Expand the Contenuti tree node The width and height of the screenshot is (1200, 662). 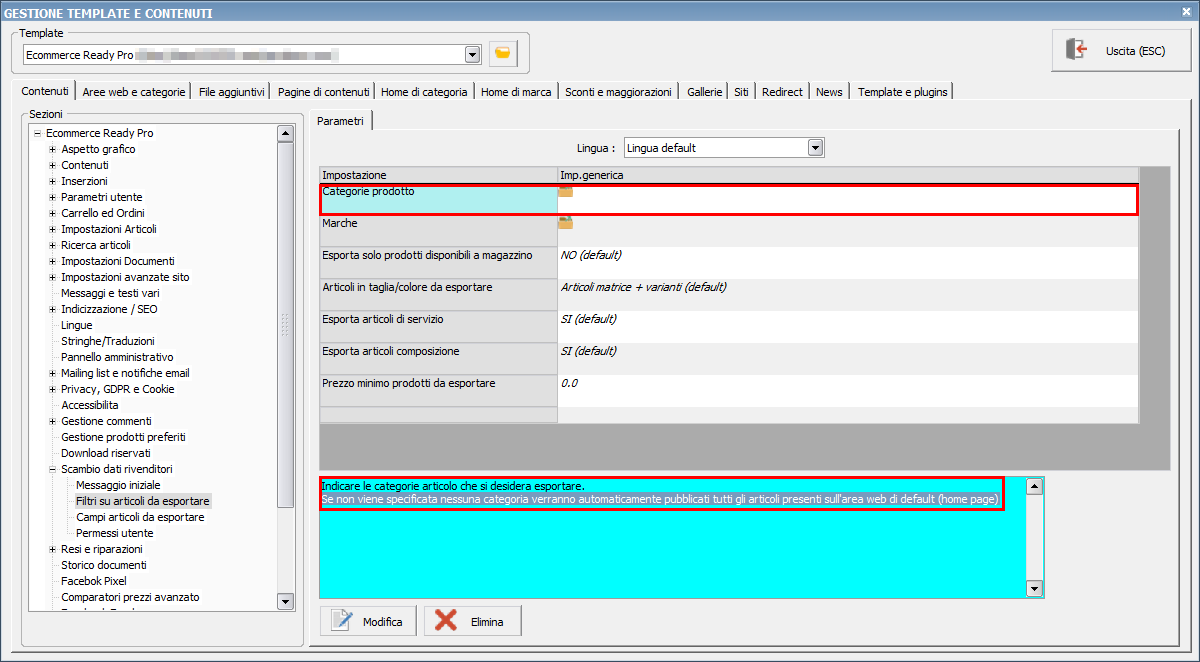click(52, 165)
